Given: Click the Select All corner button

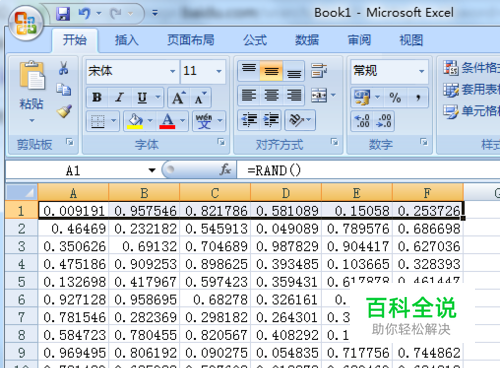Looking at the screenshot, I should tap(22, 192).
